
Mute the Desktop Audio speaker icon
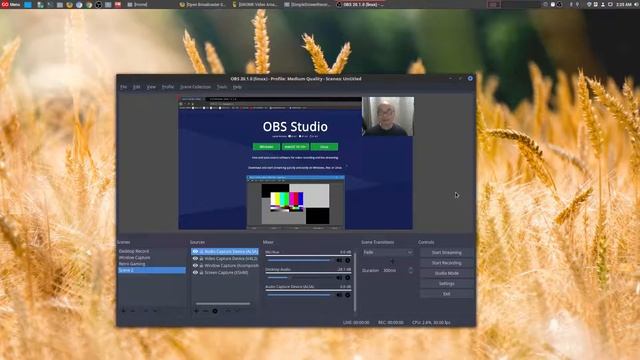pyautogui.click(x=339, y=278)
